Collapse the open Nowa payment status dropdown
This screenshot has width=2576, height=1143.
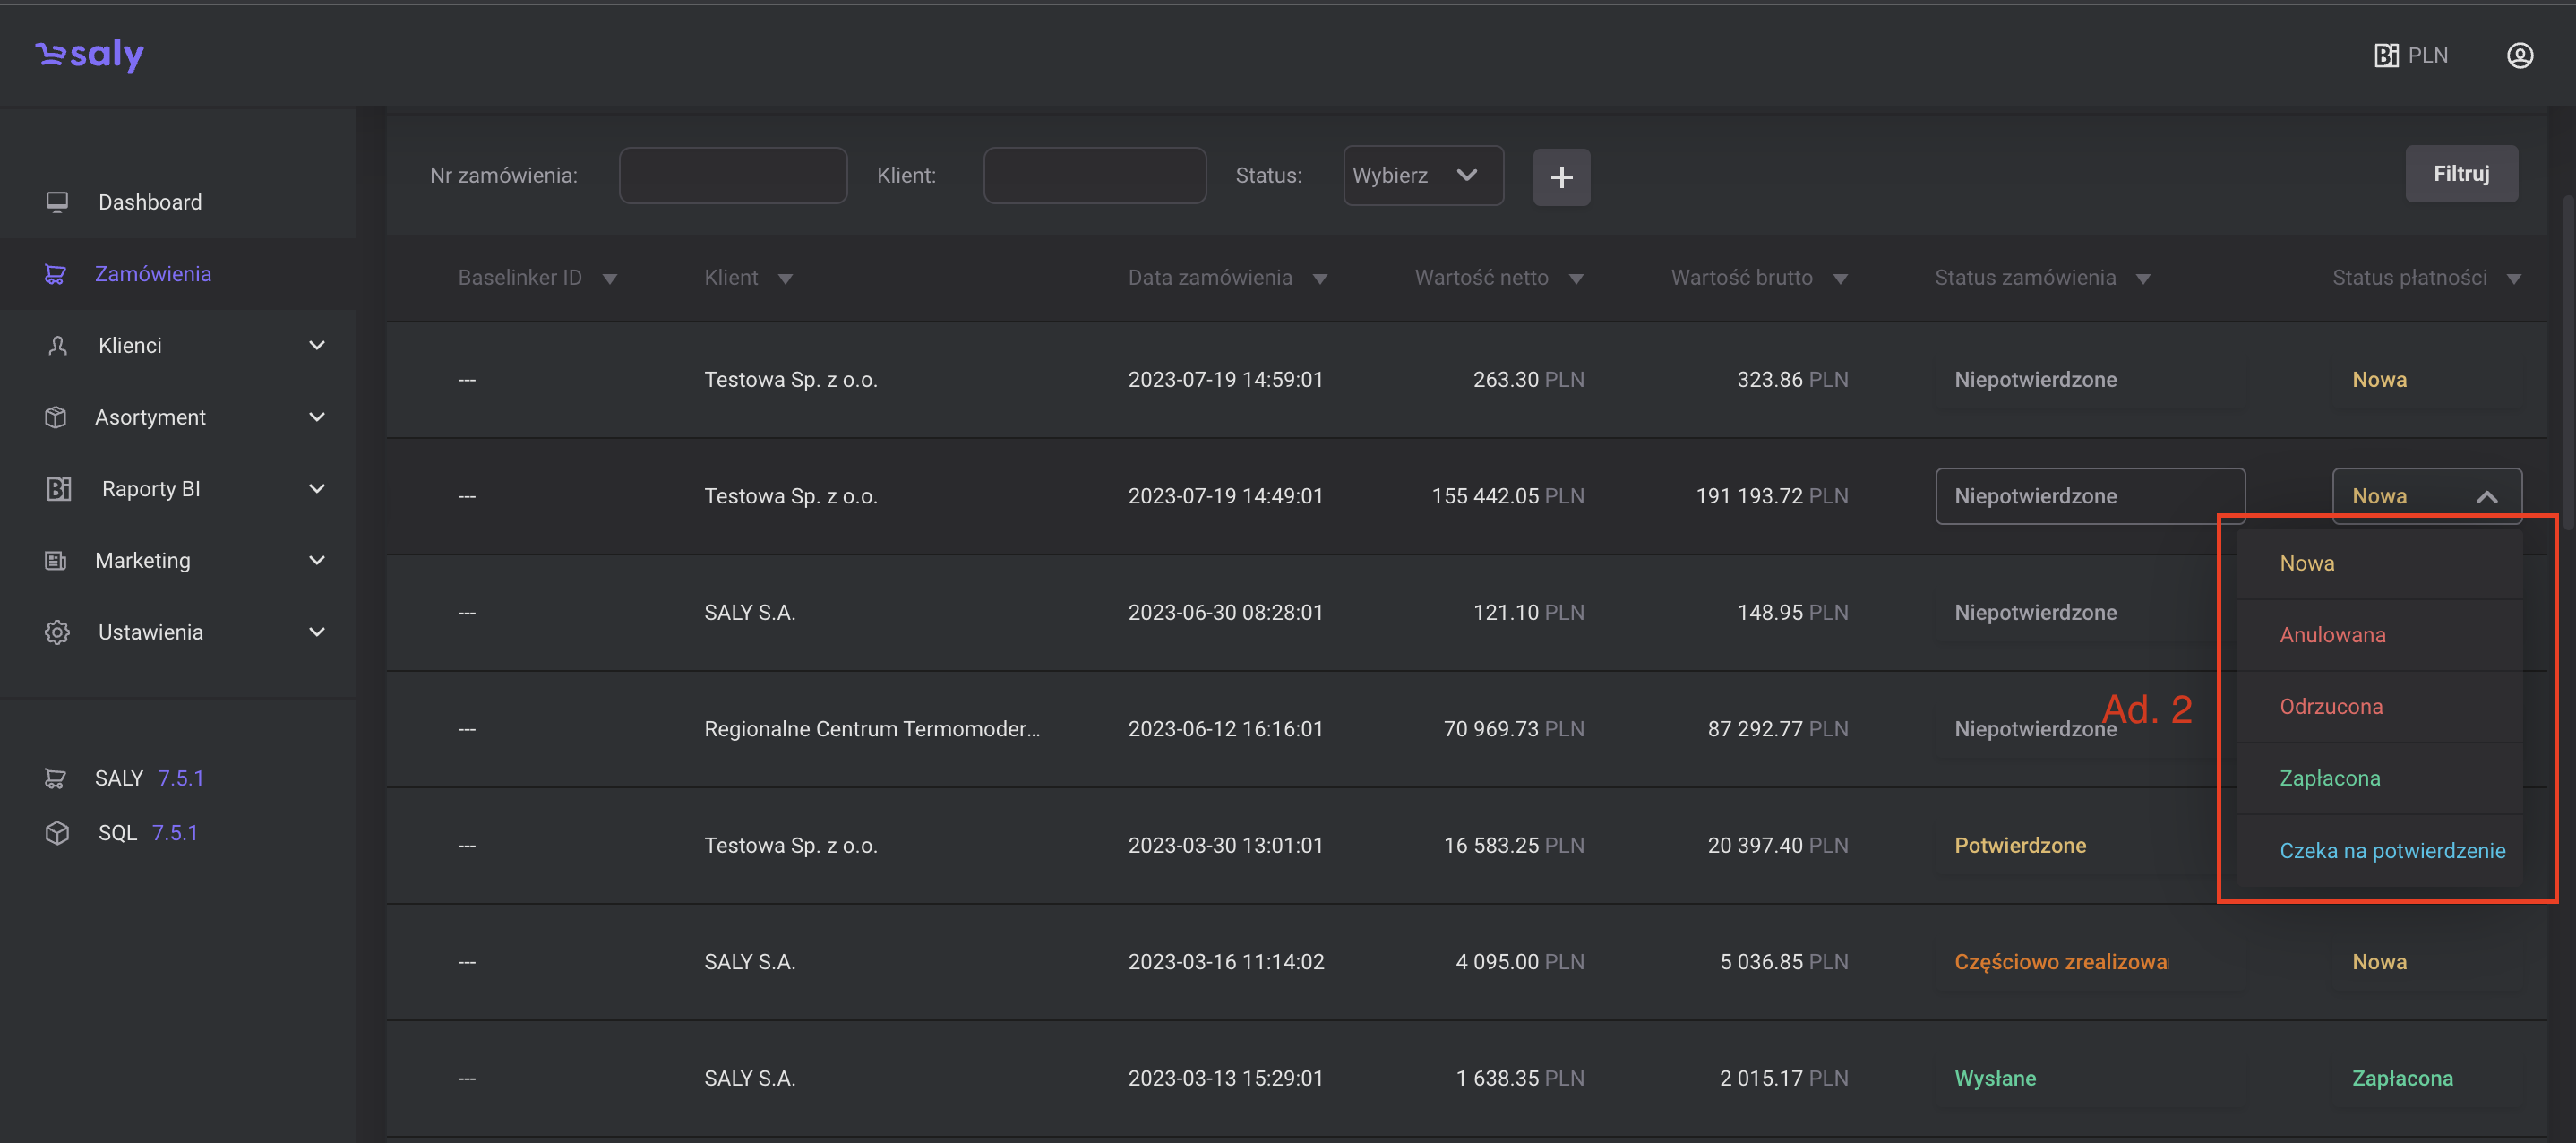tap(2486, 496)
